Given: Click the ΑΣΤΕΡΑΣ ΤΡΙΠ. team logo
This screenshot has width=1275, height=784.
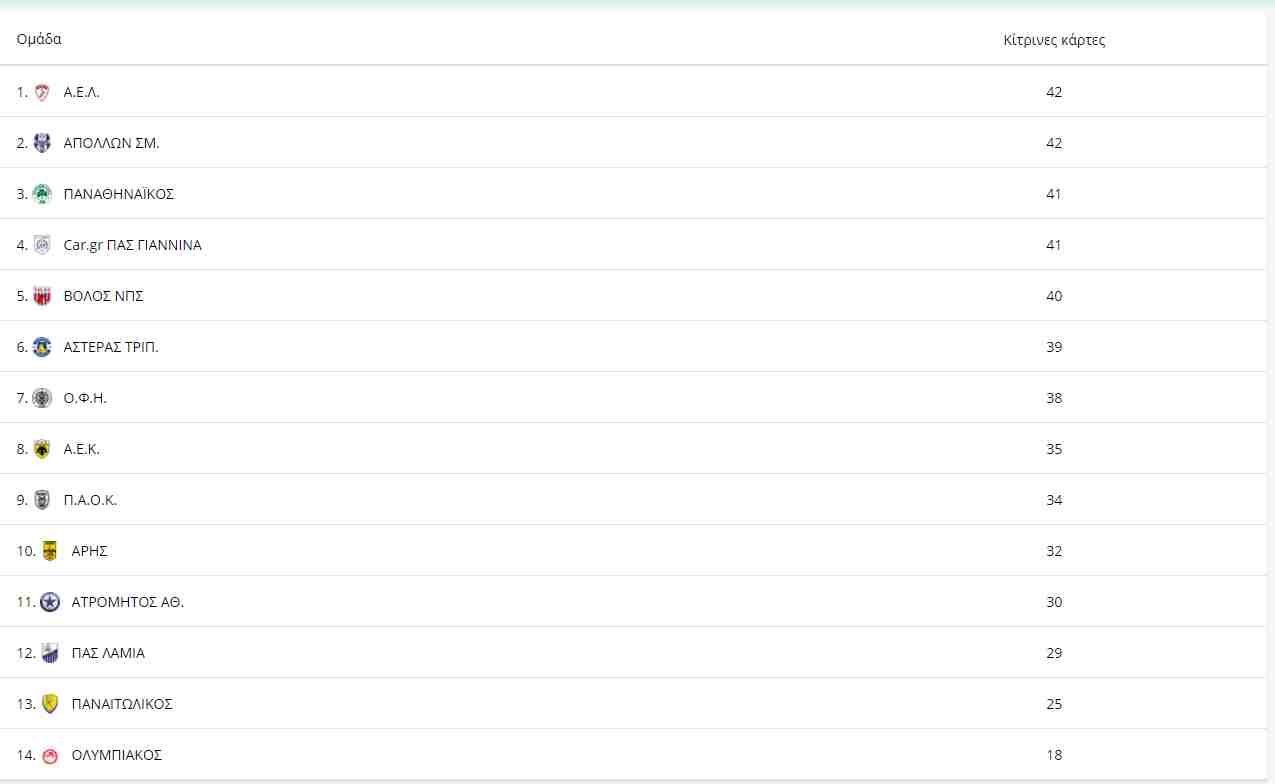Looking at the screenshot, I should click(x=42, y=347).
